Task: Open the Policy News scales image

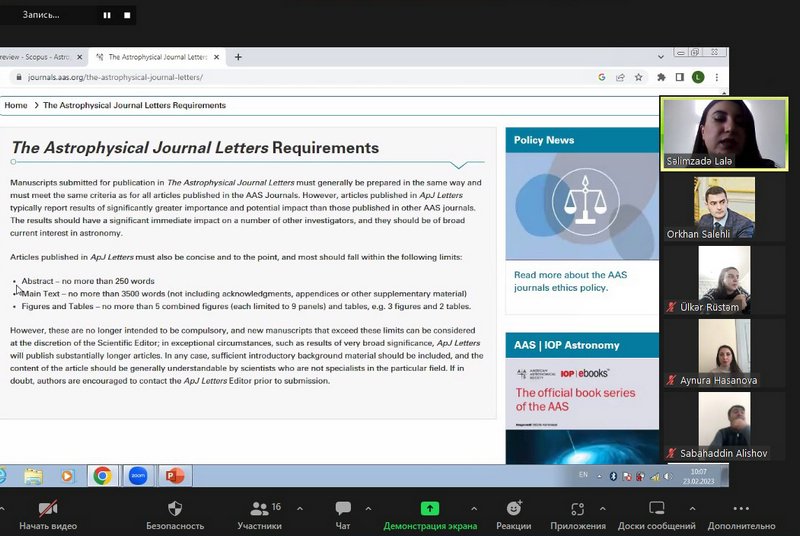Action: click(582, 206)
